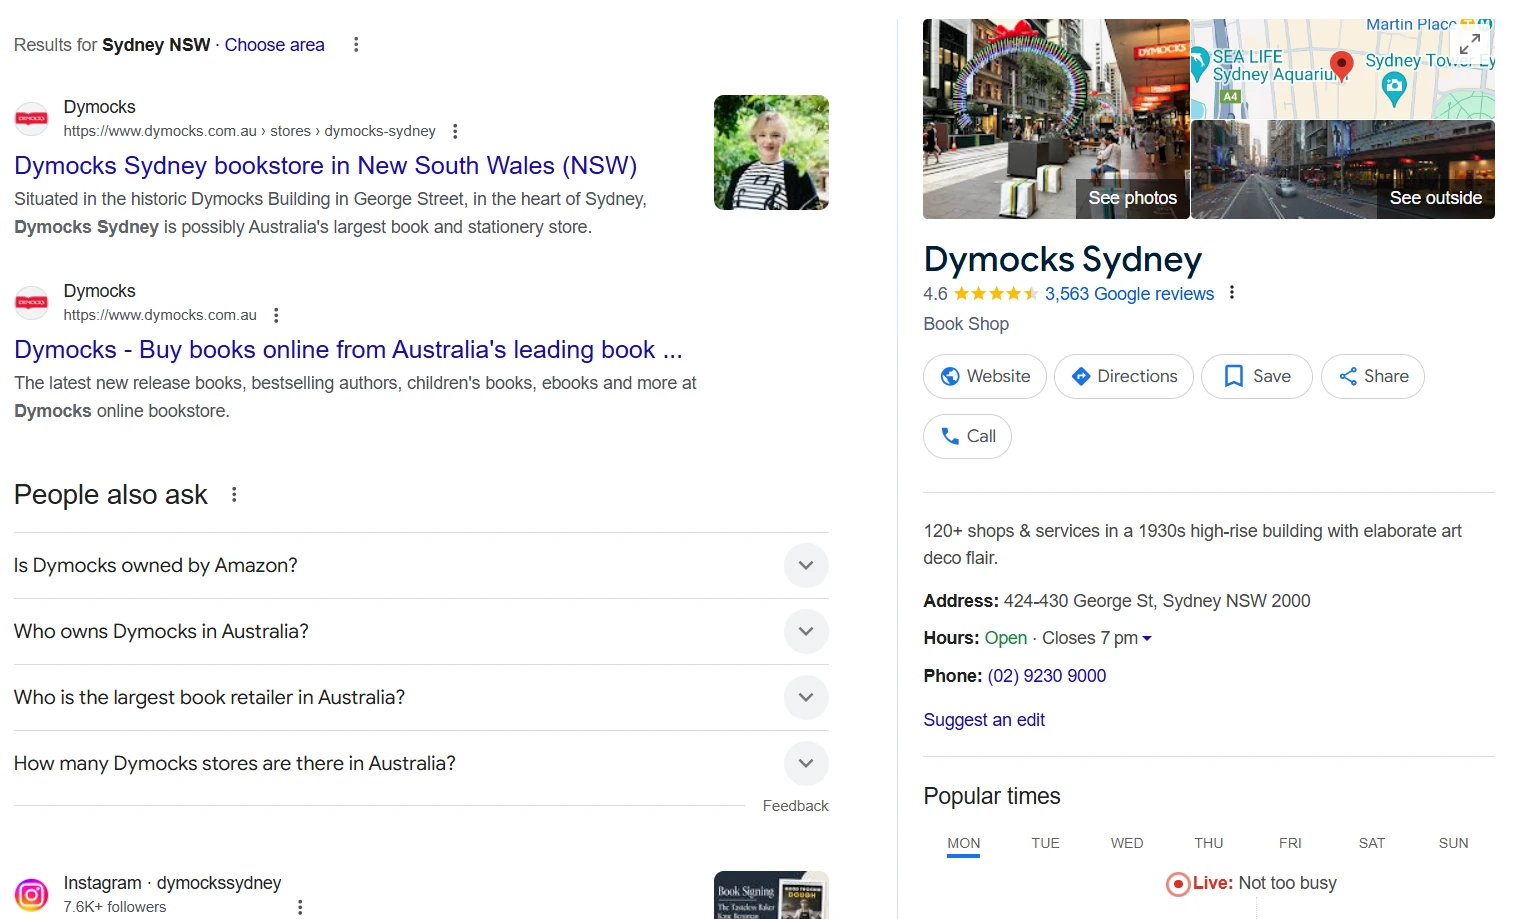This screenshot has width=1515, height=919.
Task: Expand the question 'Is Dymocks owned by Amazon?'
Action: click(806, 565)
